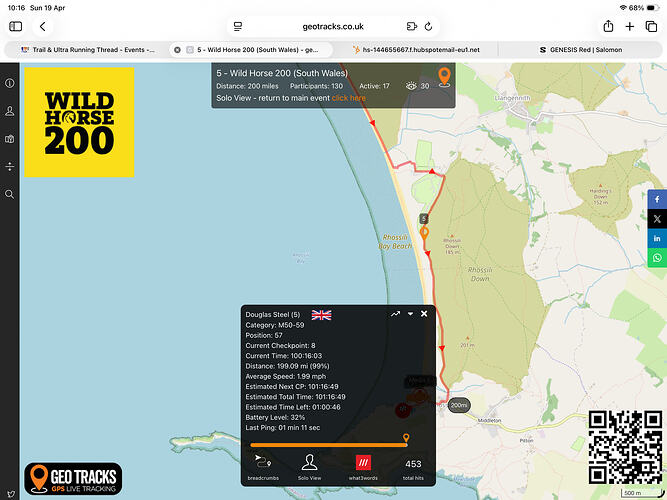
Task: Open Safari's tab overview button
Action: [x=652, y=26]
